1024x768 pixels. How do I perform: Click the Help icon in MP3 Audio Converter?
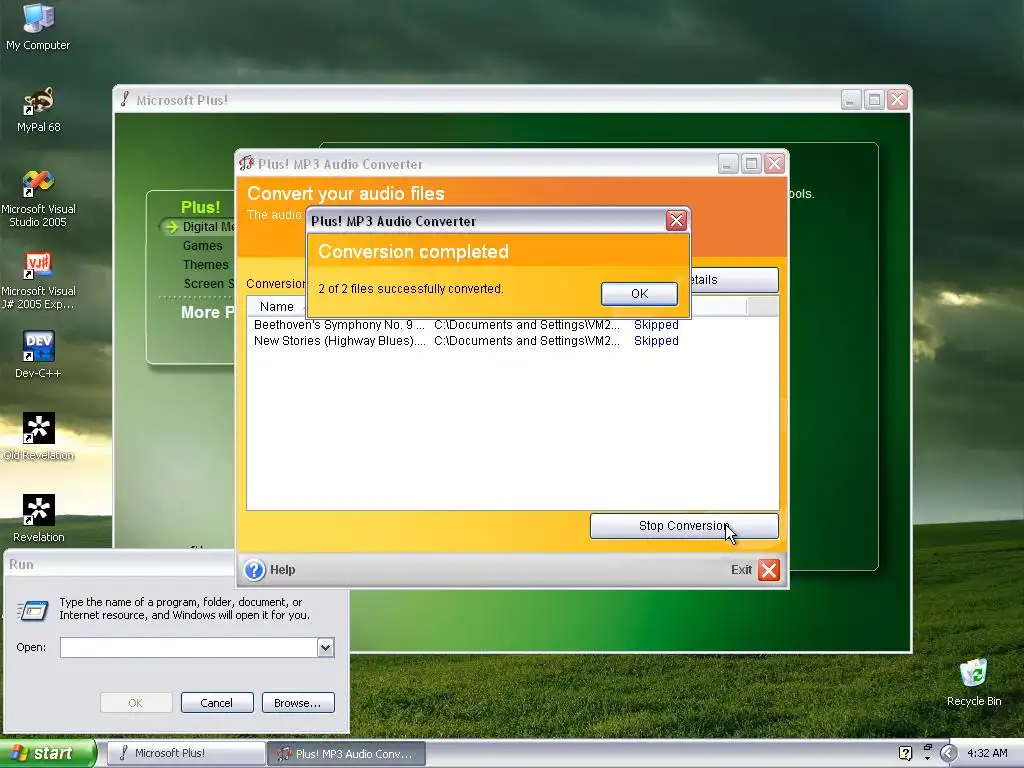pyautogui.click(x=254, y=569)
